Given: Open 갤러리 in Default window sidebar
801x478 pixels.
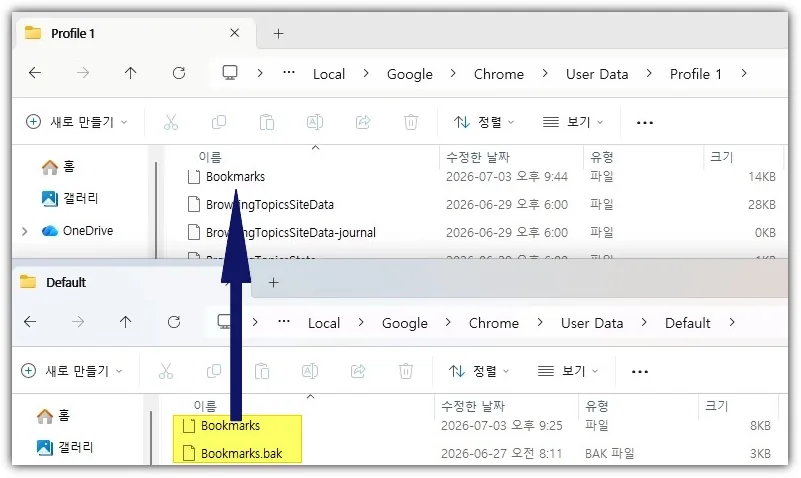Looking at the screenshot, I should 65,447.
